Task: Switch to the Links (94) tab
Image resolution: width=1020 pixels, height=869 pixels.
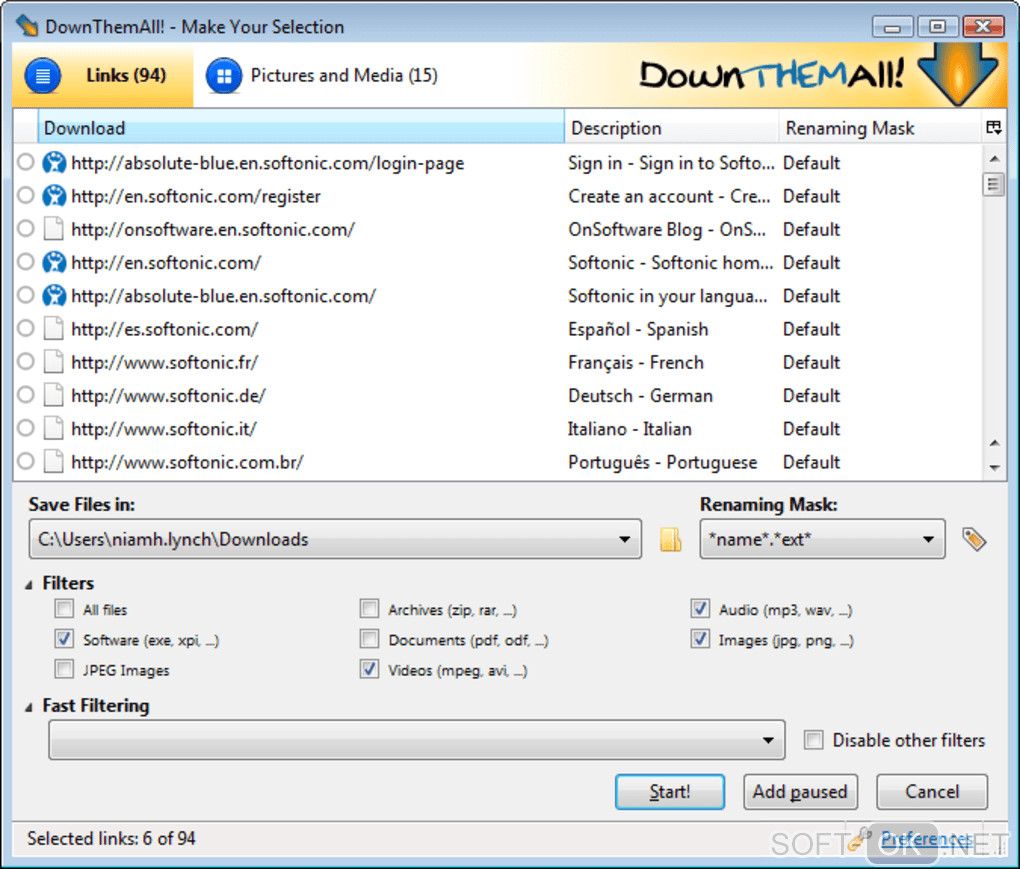Action: click(x=102, y=75)
